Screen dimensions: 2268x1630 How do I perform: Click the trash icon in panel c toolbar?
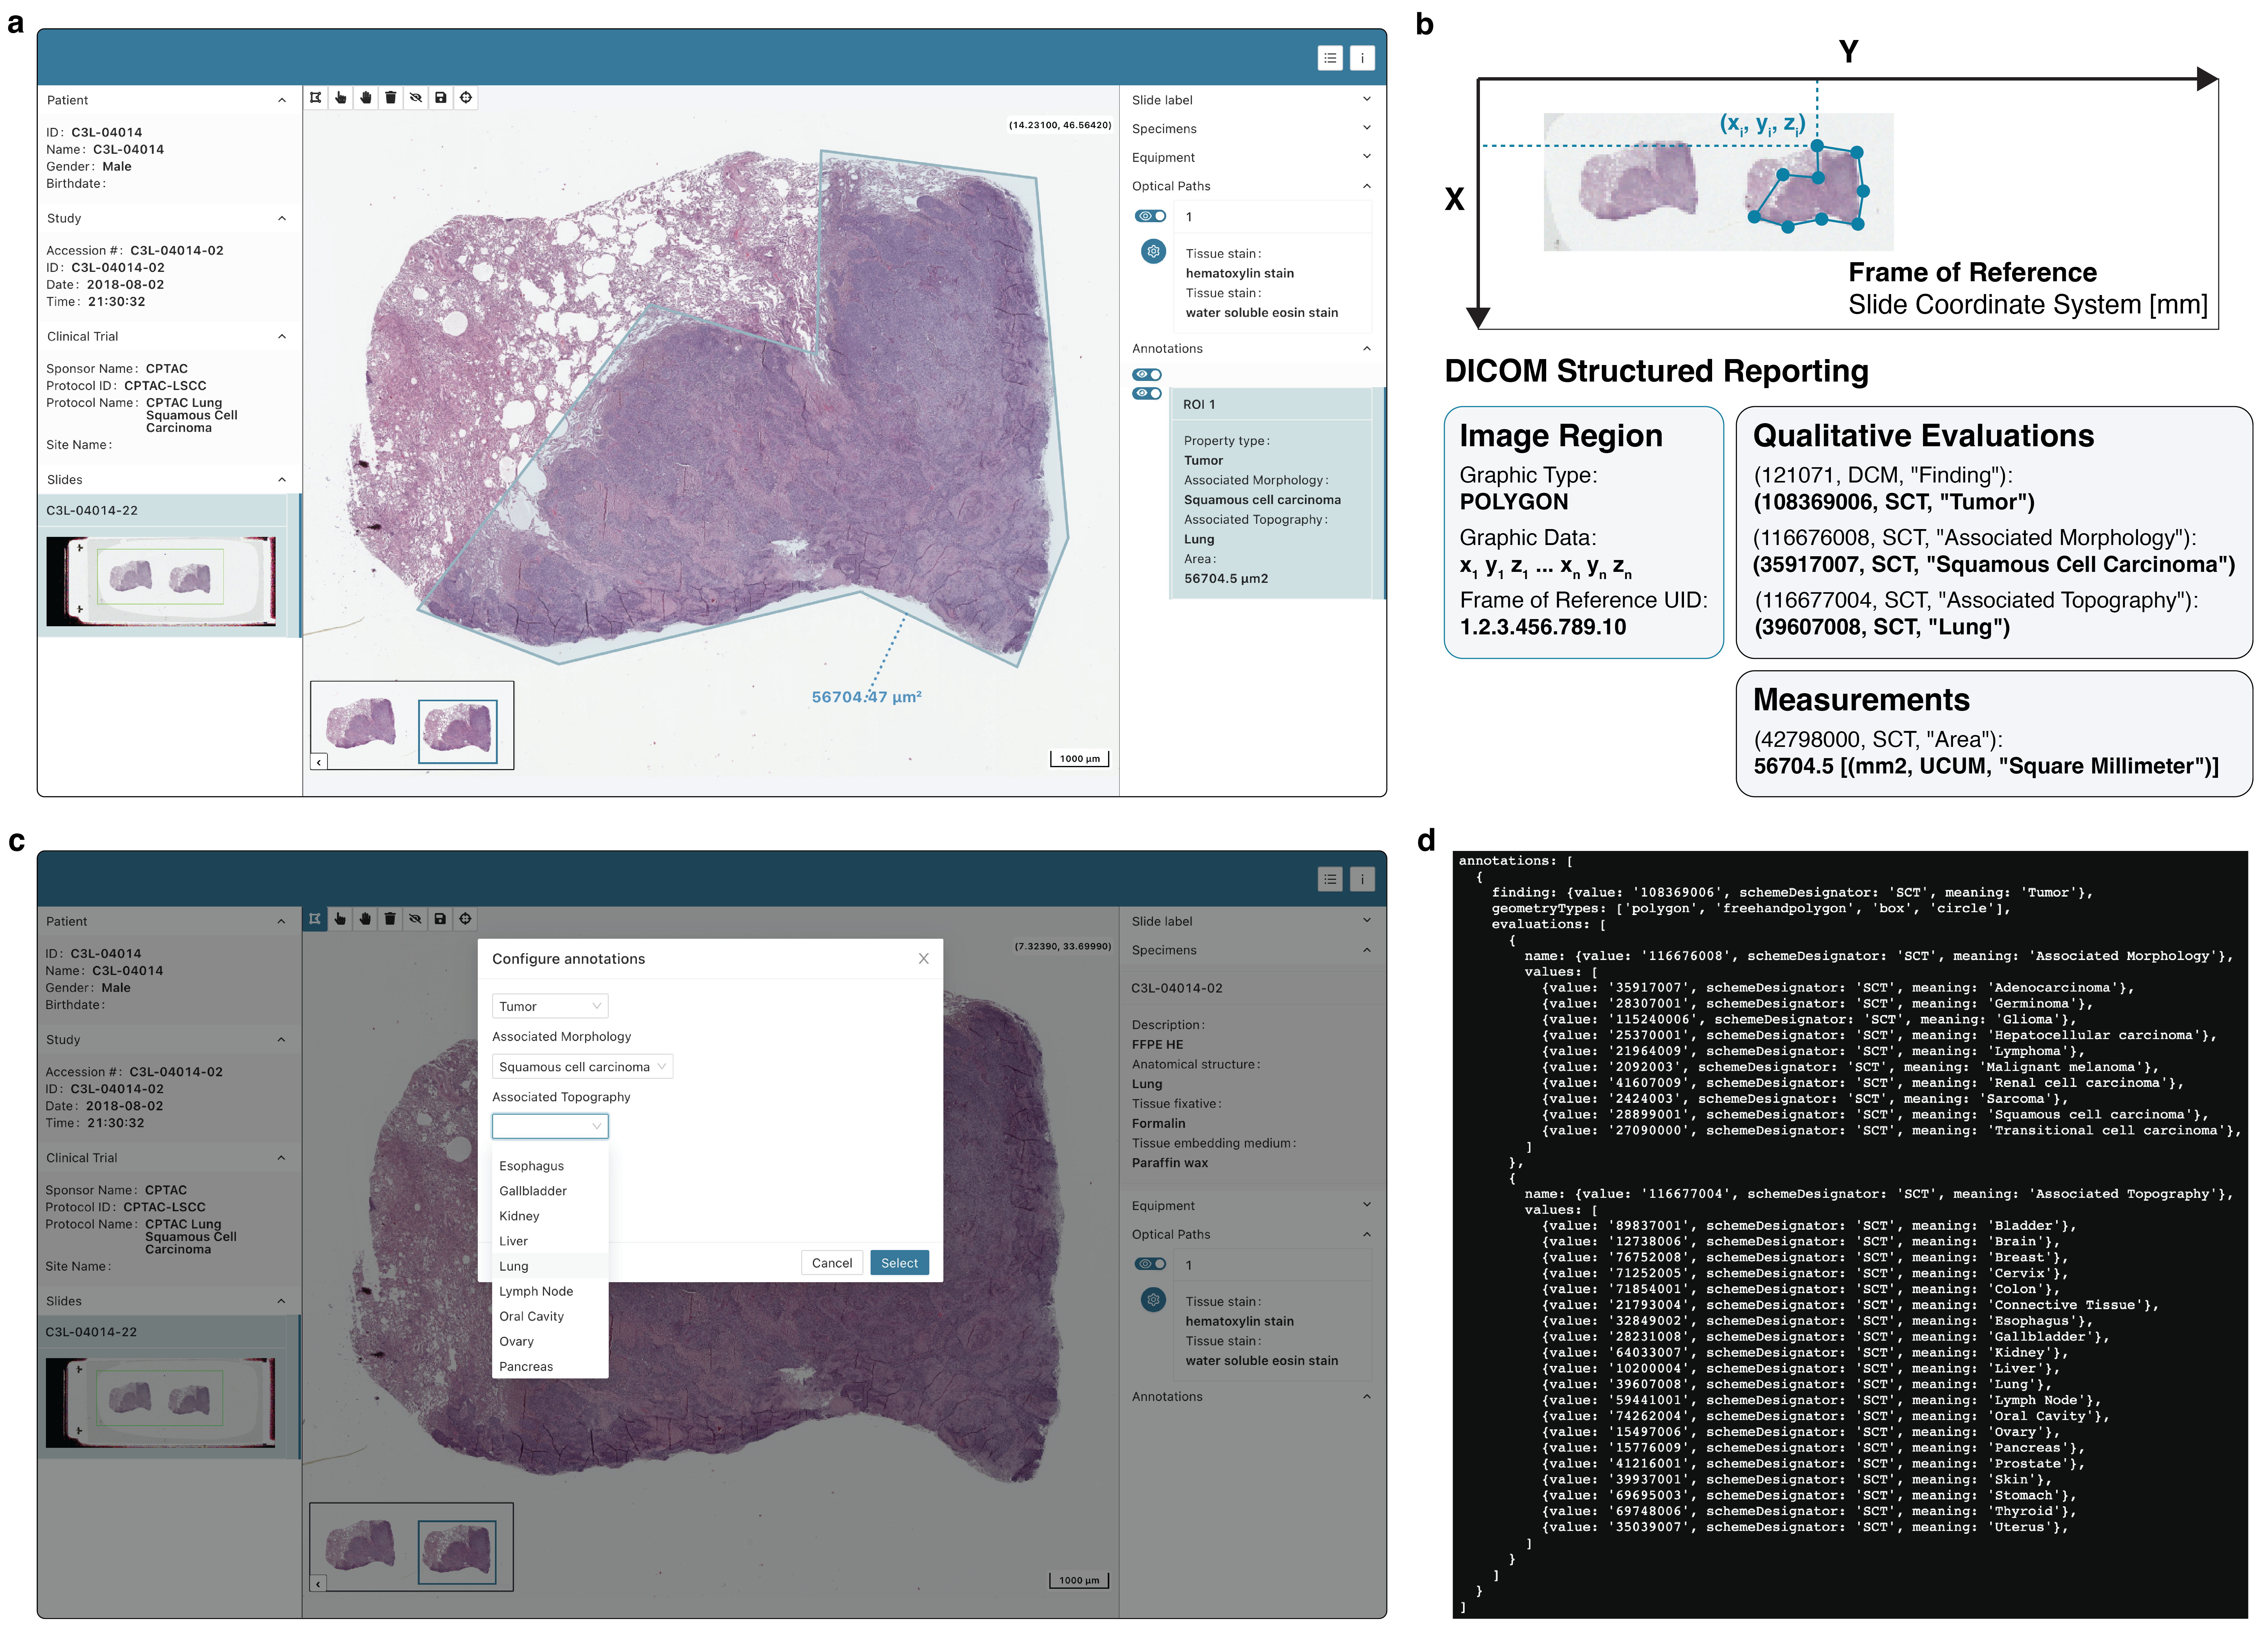pyautogui.click(x=390, y=919)
